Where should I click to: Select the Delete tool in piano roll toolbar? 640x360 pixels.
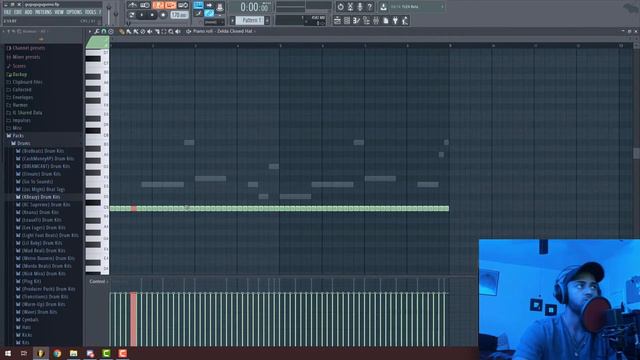coord(143,31)
